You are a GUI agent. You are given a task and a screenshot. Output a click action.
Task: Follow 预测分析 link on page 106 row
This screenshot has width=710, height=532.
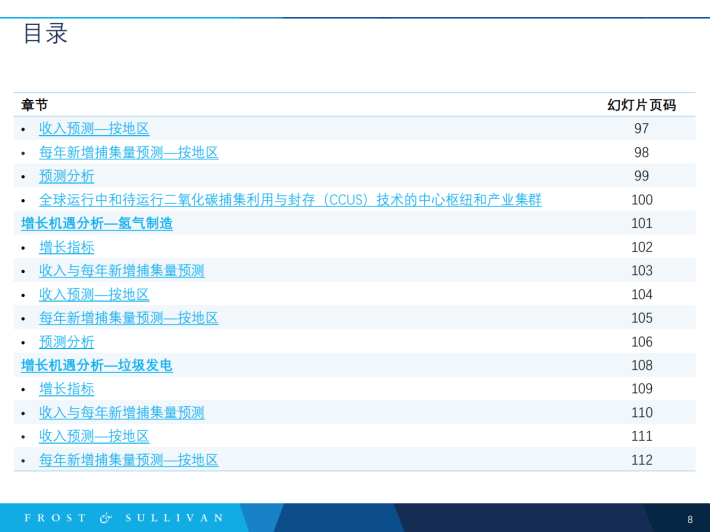[x=67, y=342]
